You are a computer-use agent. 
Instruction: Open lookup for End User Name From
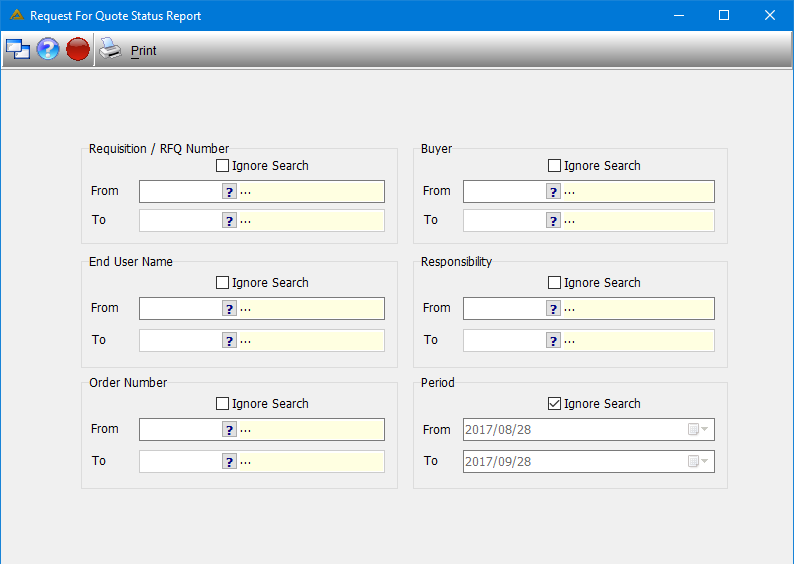[229, 309]
